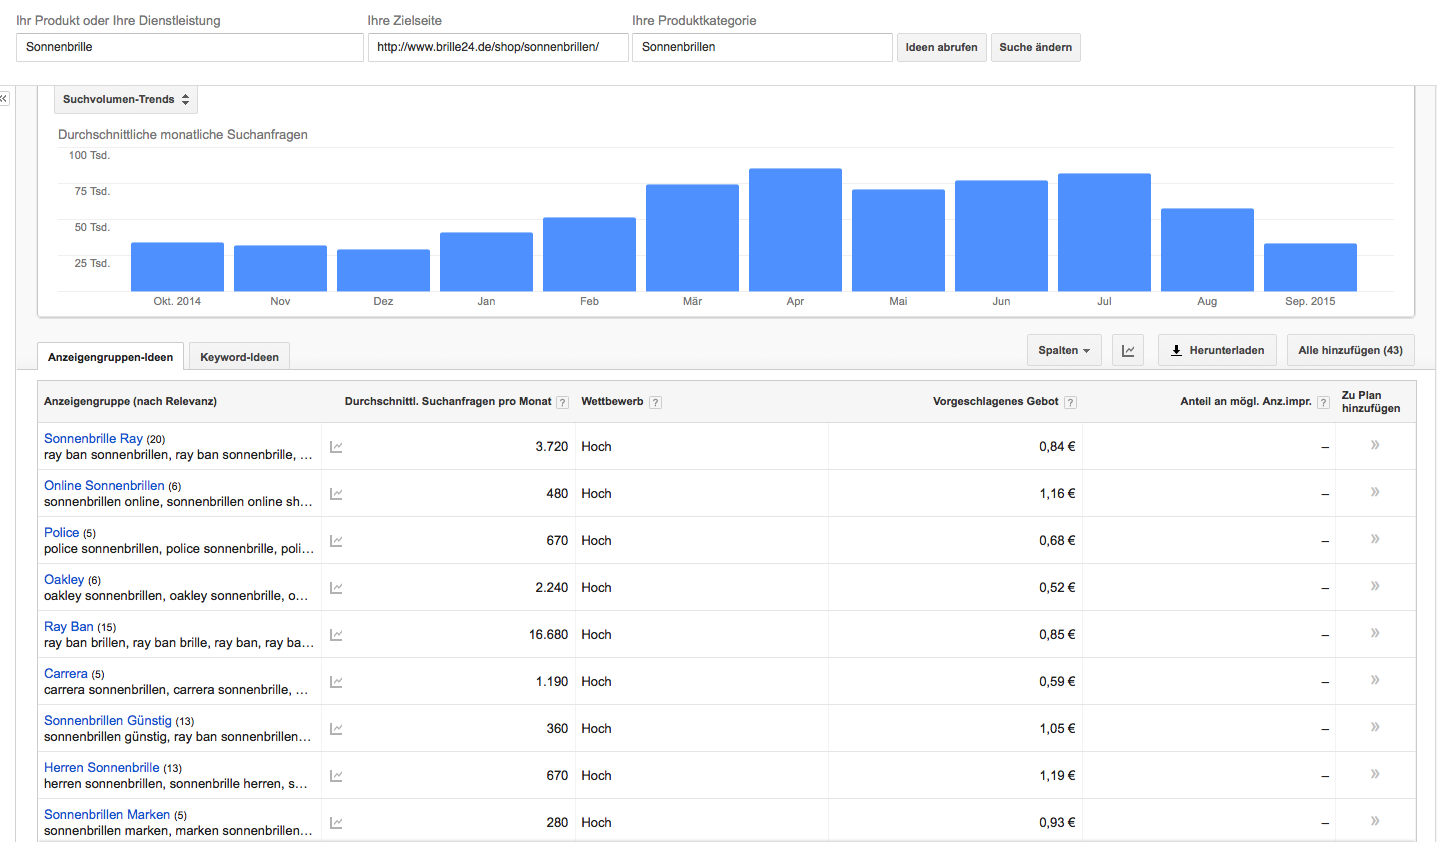Open Sonnenbrillen Marken ad group link
Viewport: 1437px width, 842px height.
(107, 814)
